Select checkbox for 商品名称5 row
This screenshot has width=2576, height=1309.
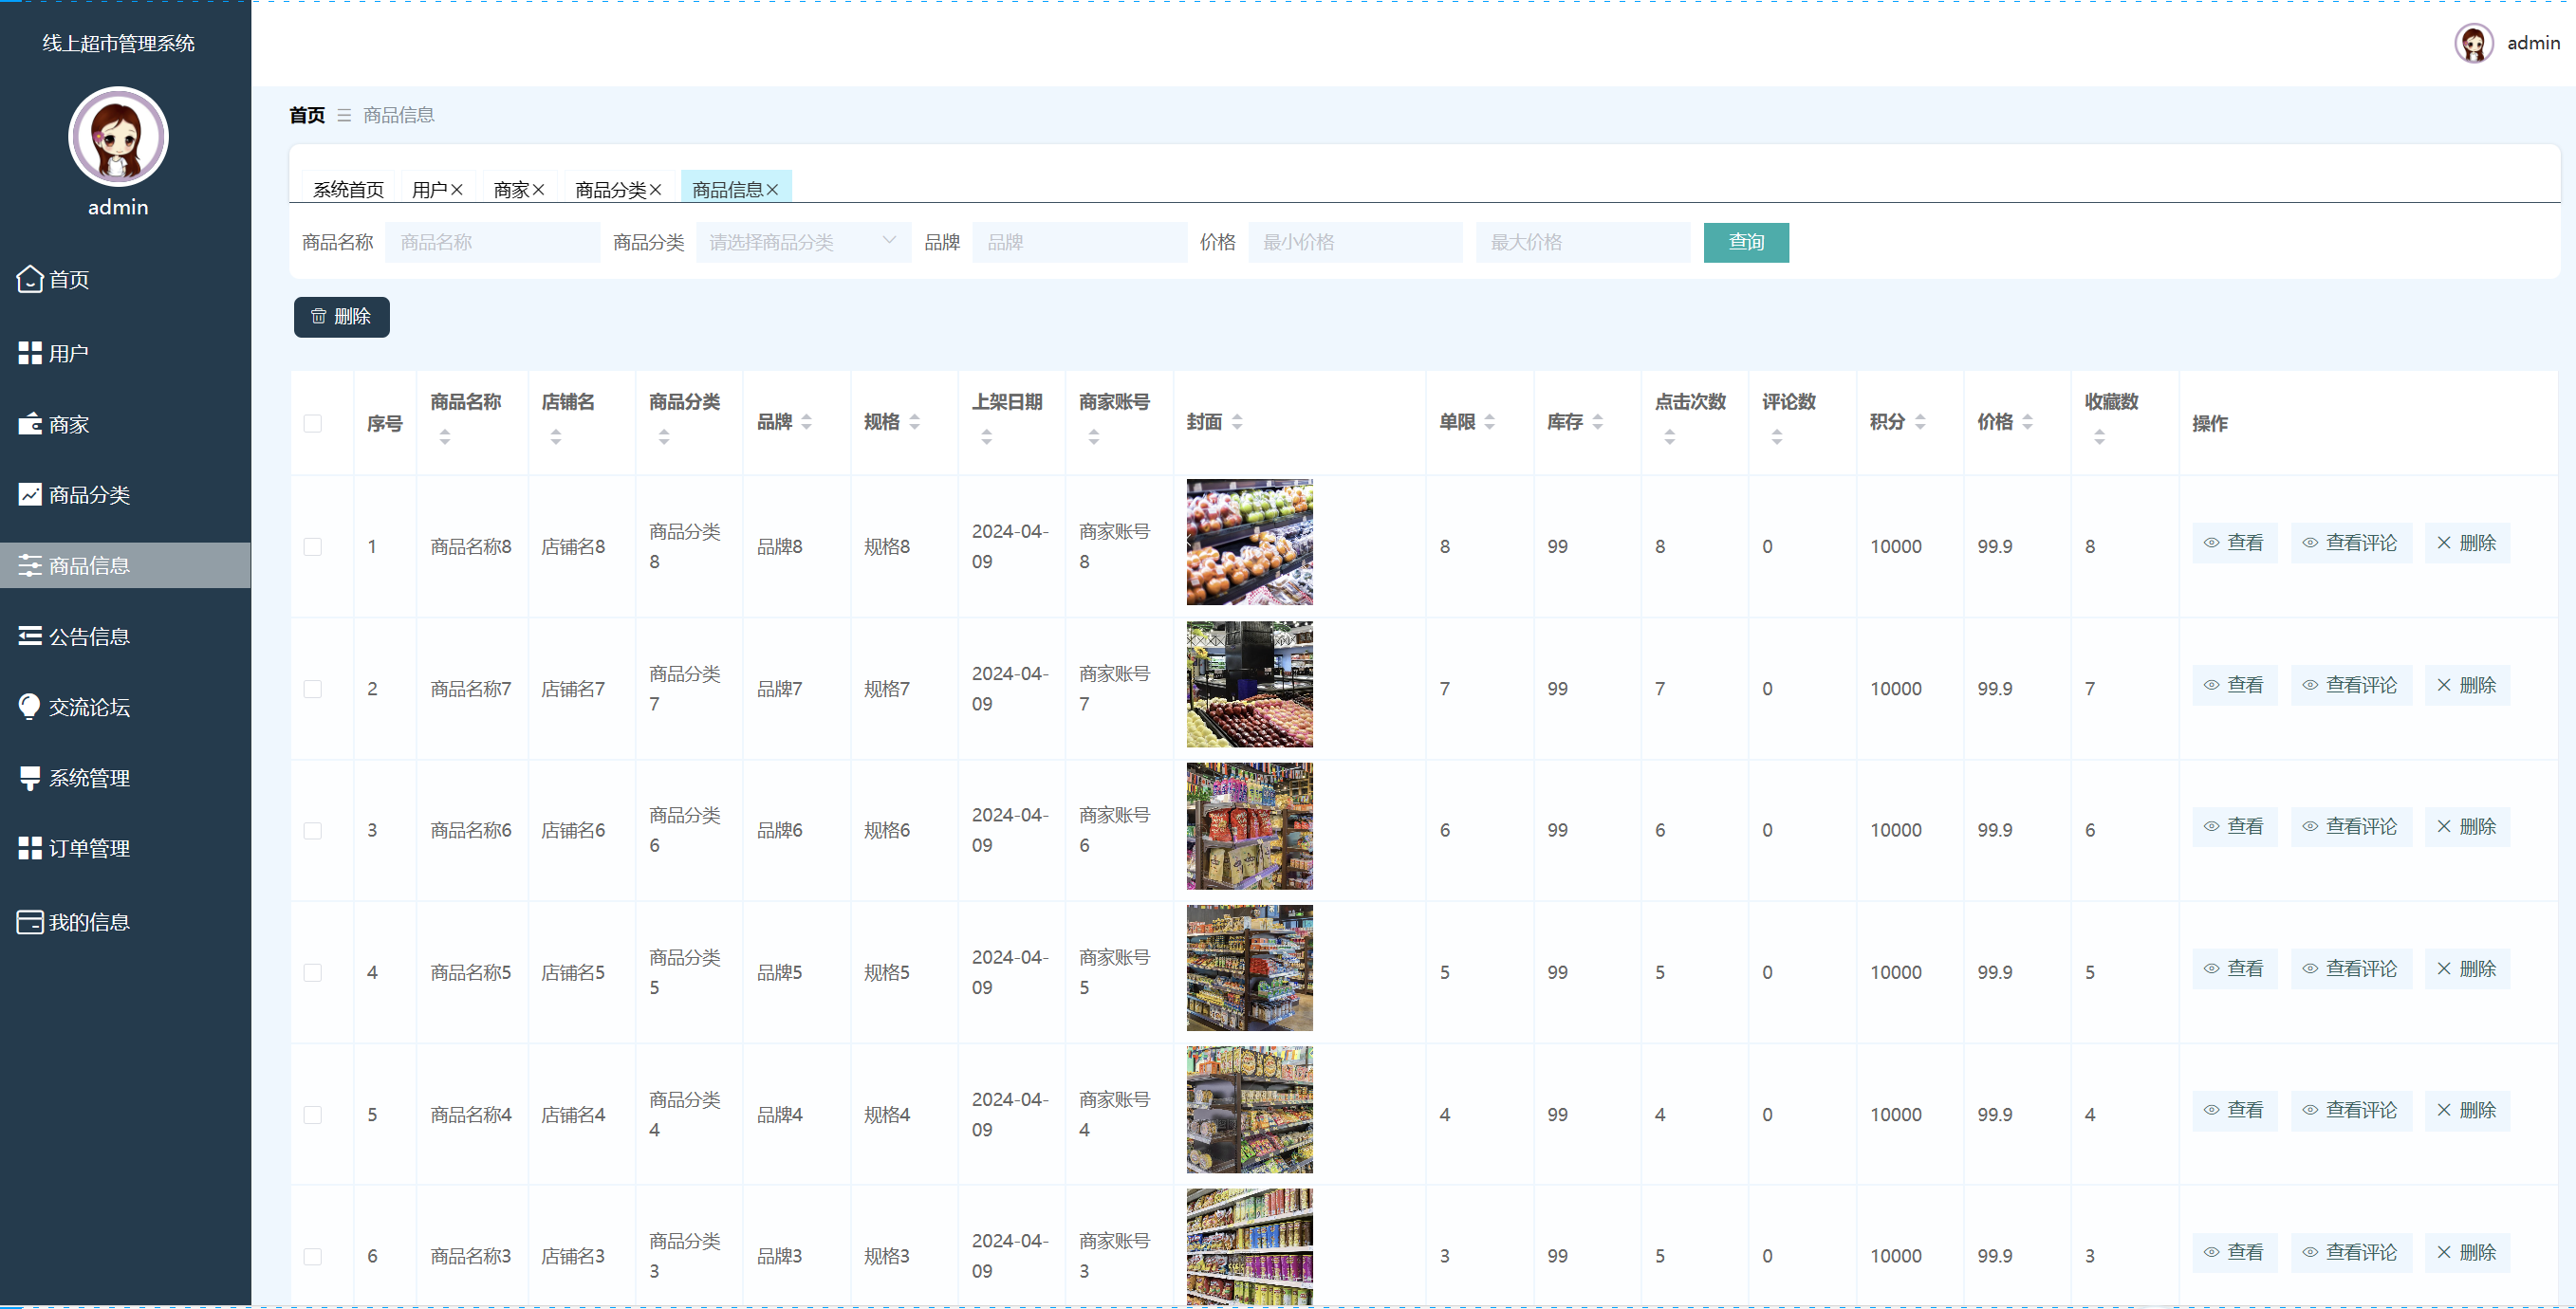[313, 973]
